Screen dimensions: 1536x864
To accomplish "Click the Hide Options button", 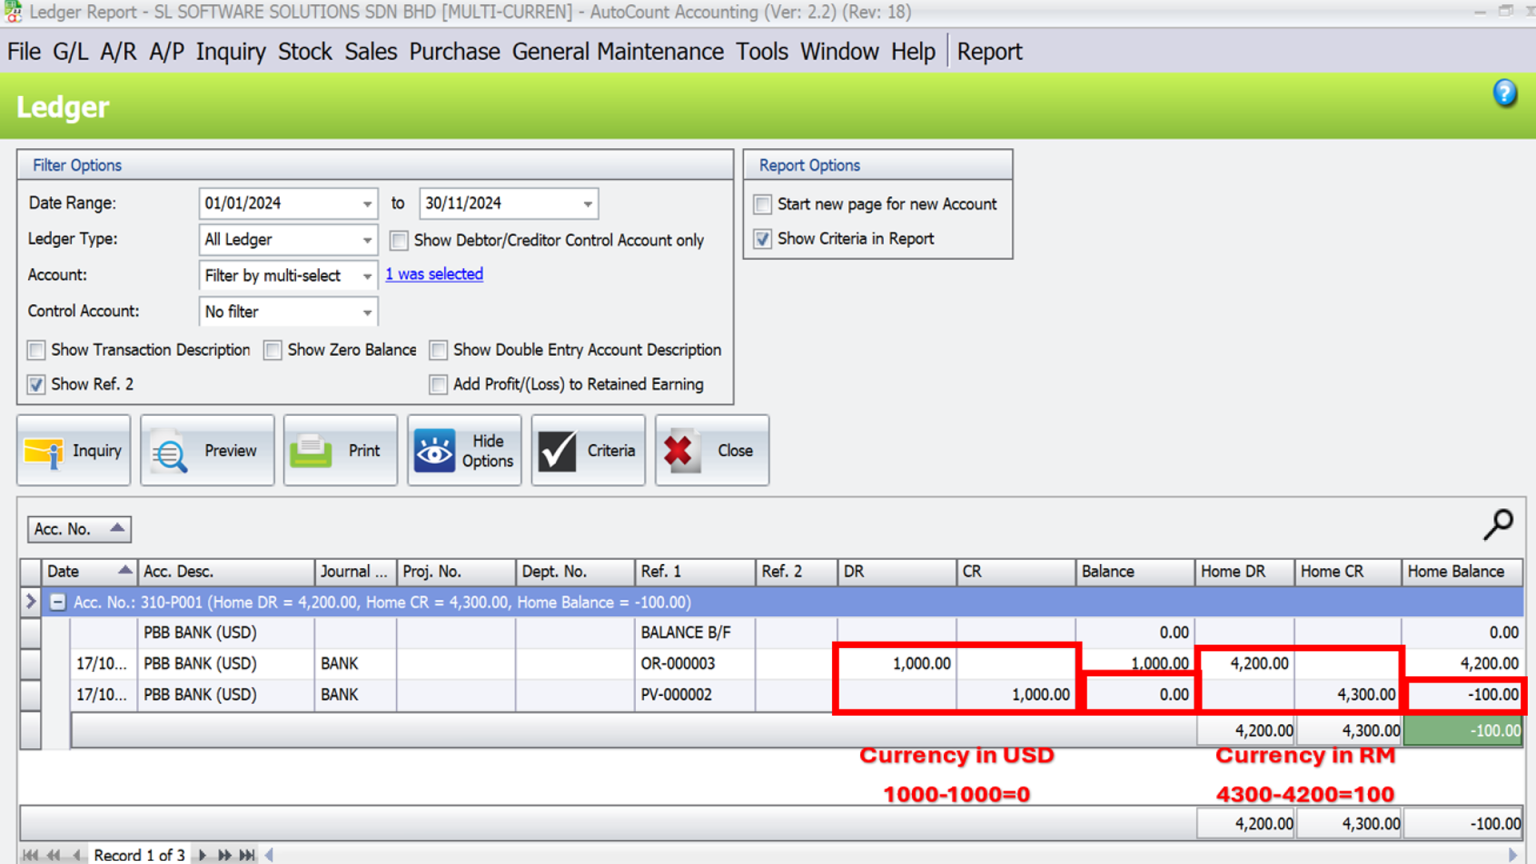I will [464, 451].
